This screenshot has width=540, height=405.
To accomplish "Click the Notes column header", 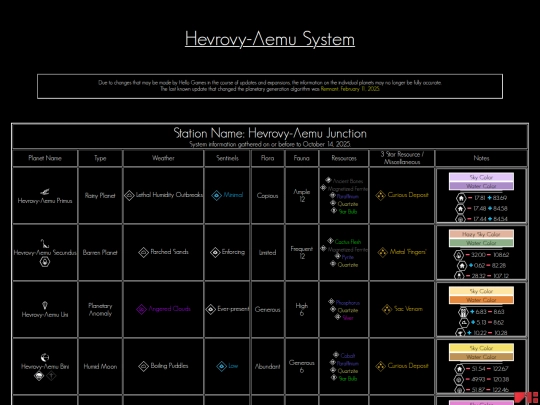I will [x=481, y=158].
